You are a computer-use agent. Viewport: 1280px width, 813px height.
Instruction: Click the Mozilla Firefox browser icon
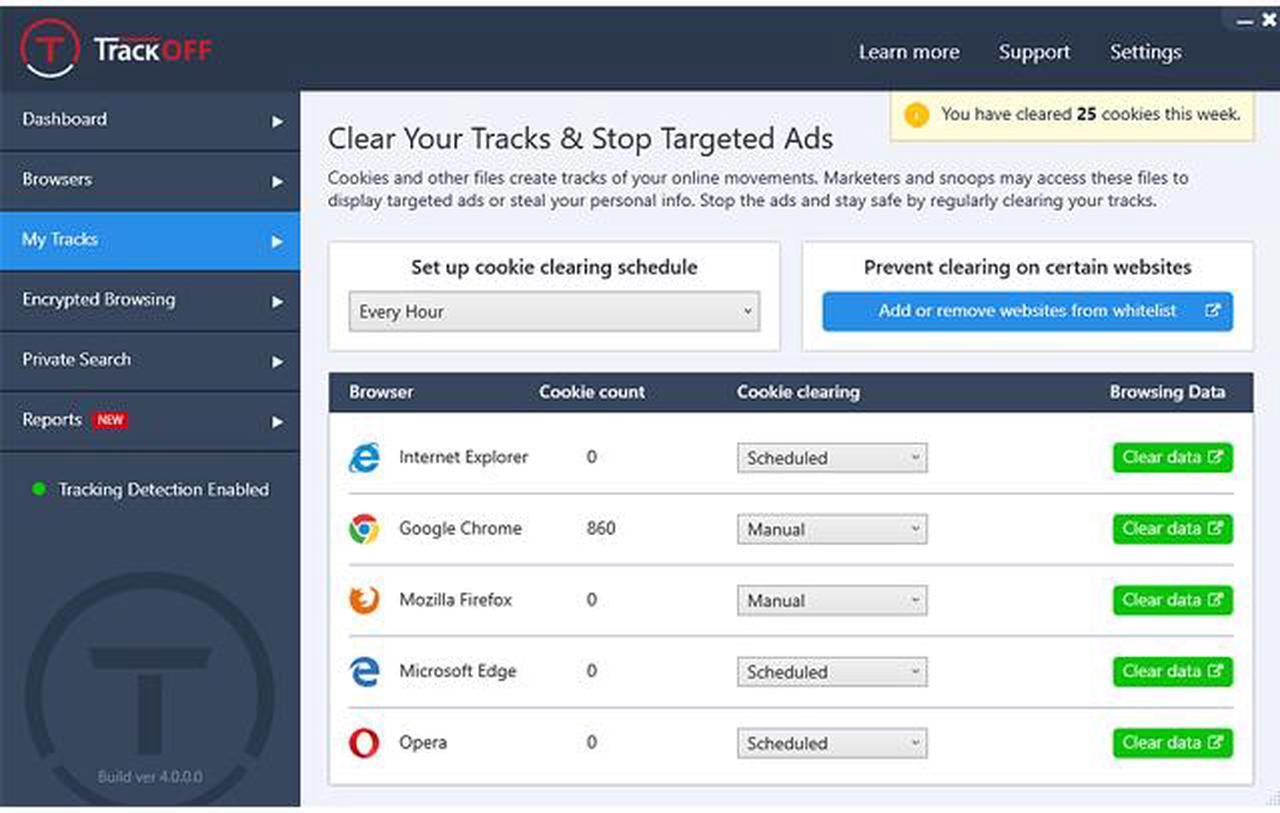click(x=364, y=600)
